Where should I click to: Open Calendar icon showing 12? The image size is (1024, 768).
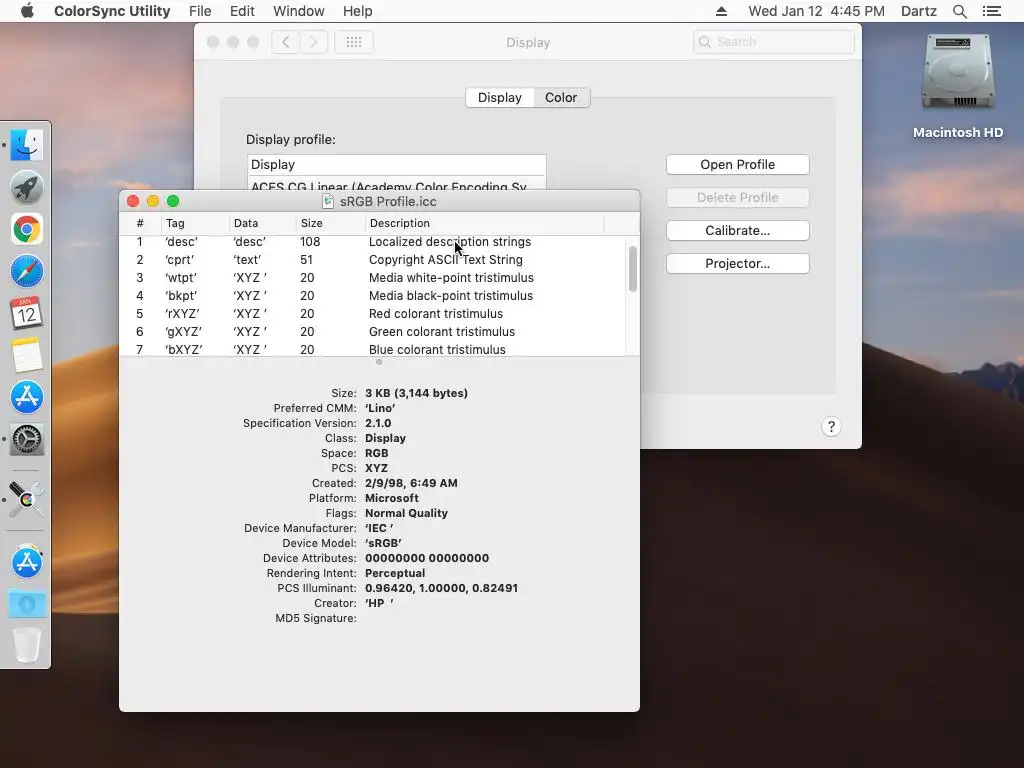[x=27, y=313]
